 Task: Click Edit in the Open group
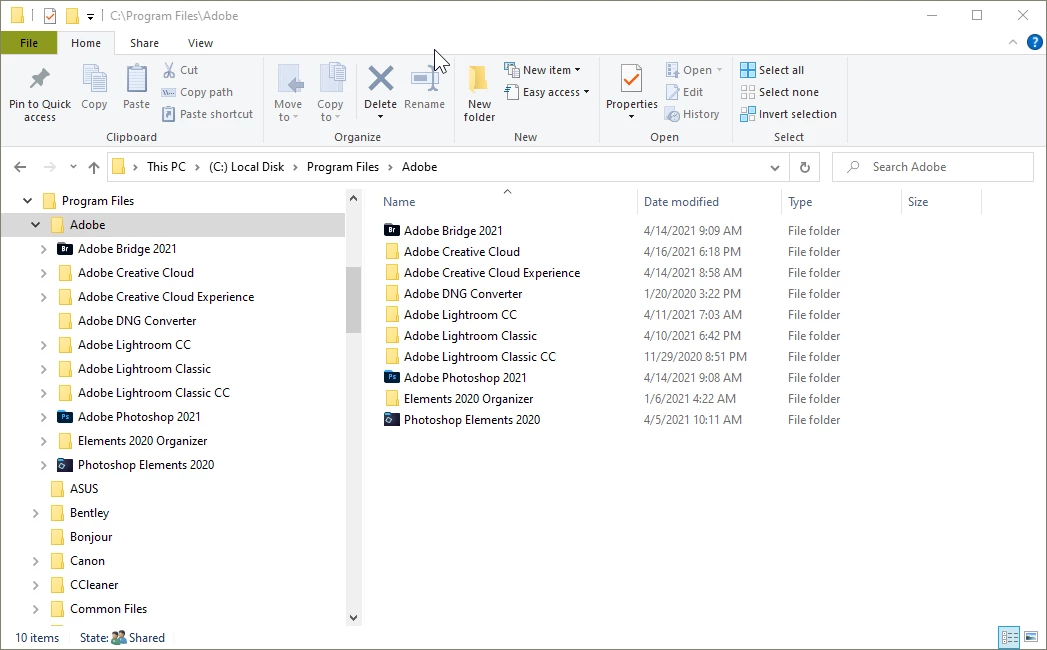tap(684, 92)
